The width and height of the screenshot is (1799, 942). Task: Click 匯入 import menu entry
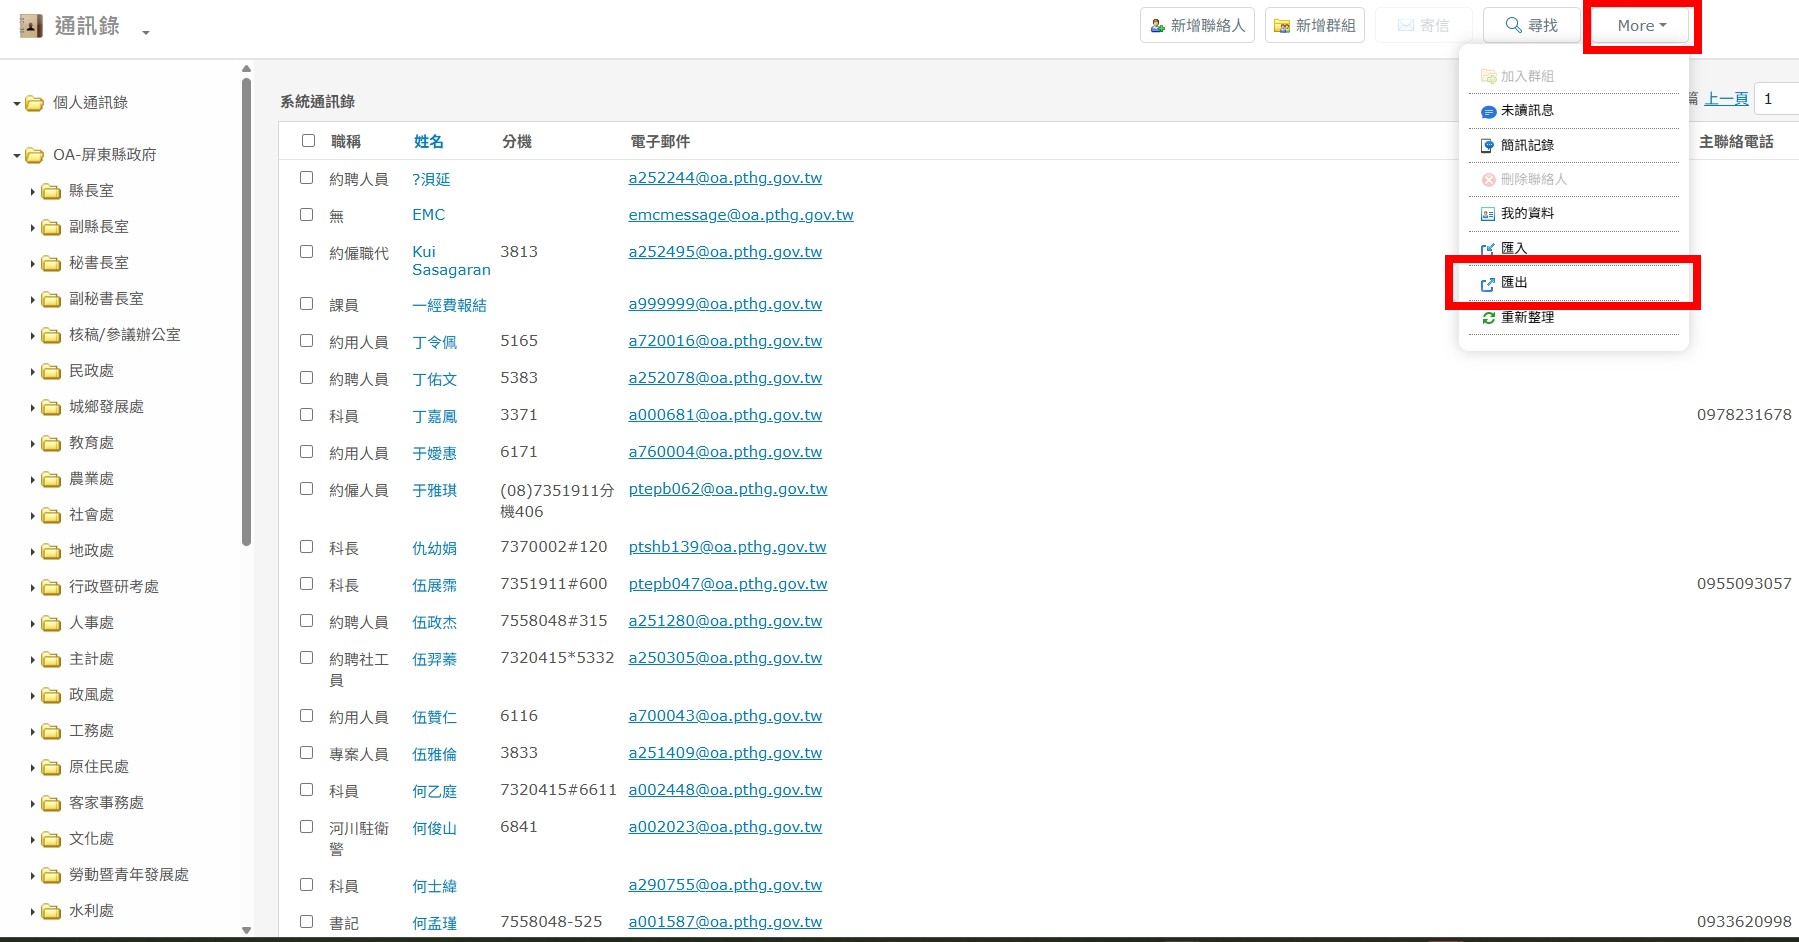coord(1514,248)
